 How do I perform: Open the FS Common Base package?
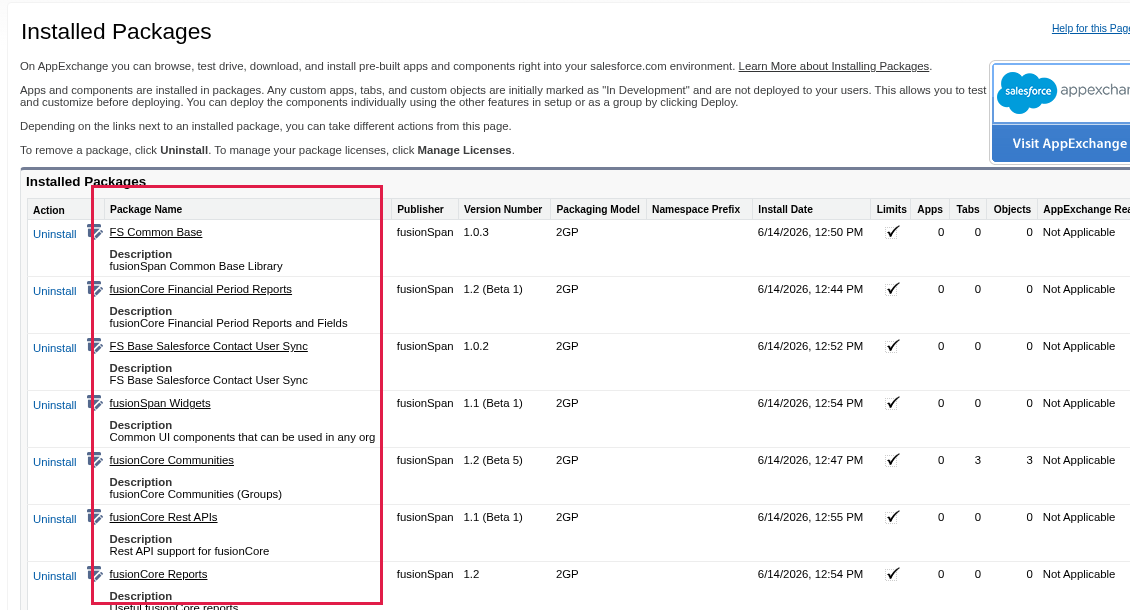pos(156,232)
